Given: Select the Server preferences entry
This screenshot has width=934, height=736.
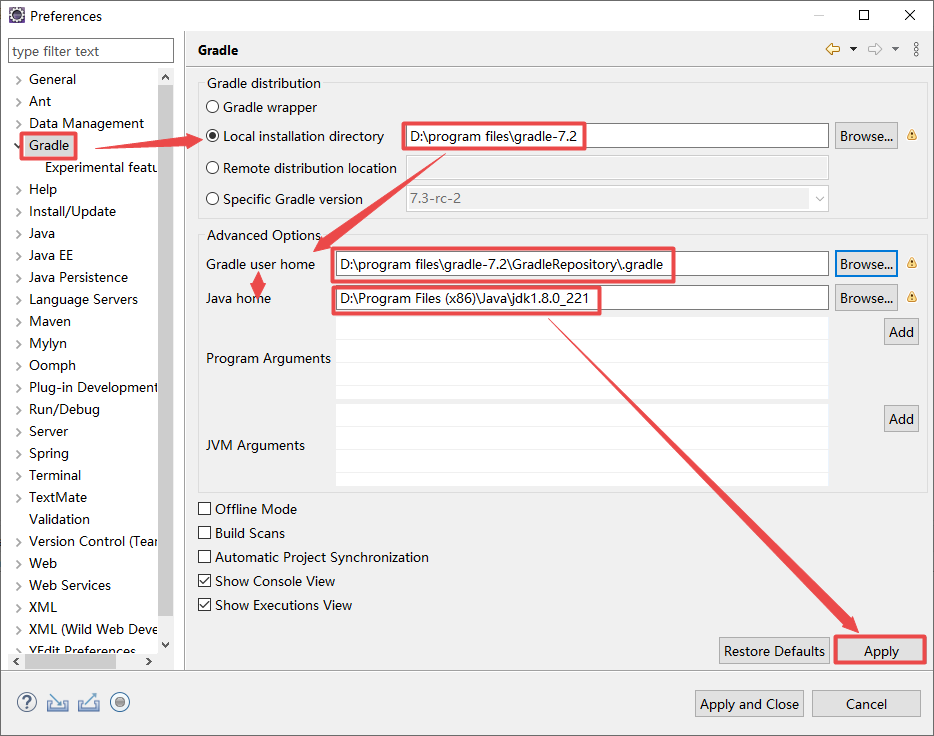Looking at the screenshot, I should (48, 431).
